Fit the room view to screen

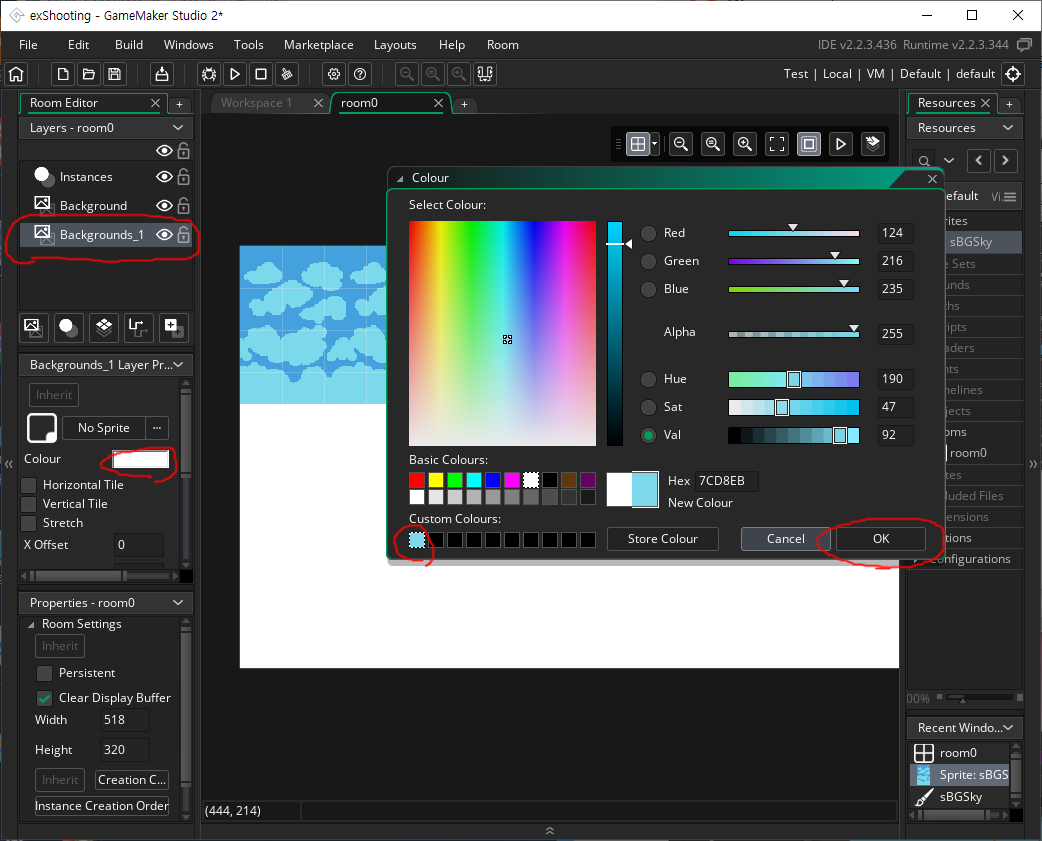[777, 144]
